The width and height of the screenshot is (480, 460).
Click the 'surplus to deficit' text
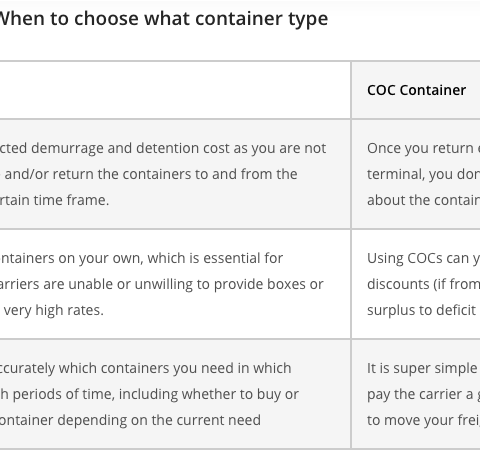421,310
